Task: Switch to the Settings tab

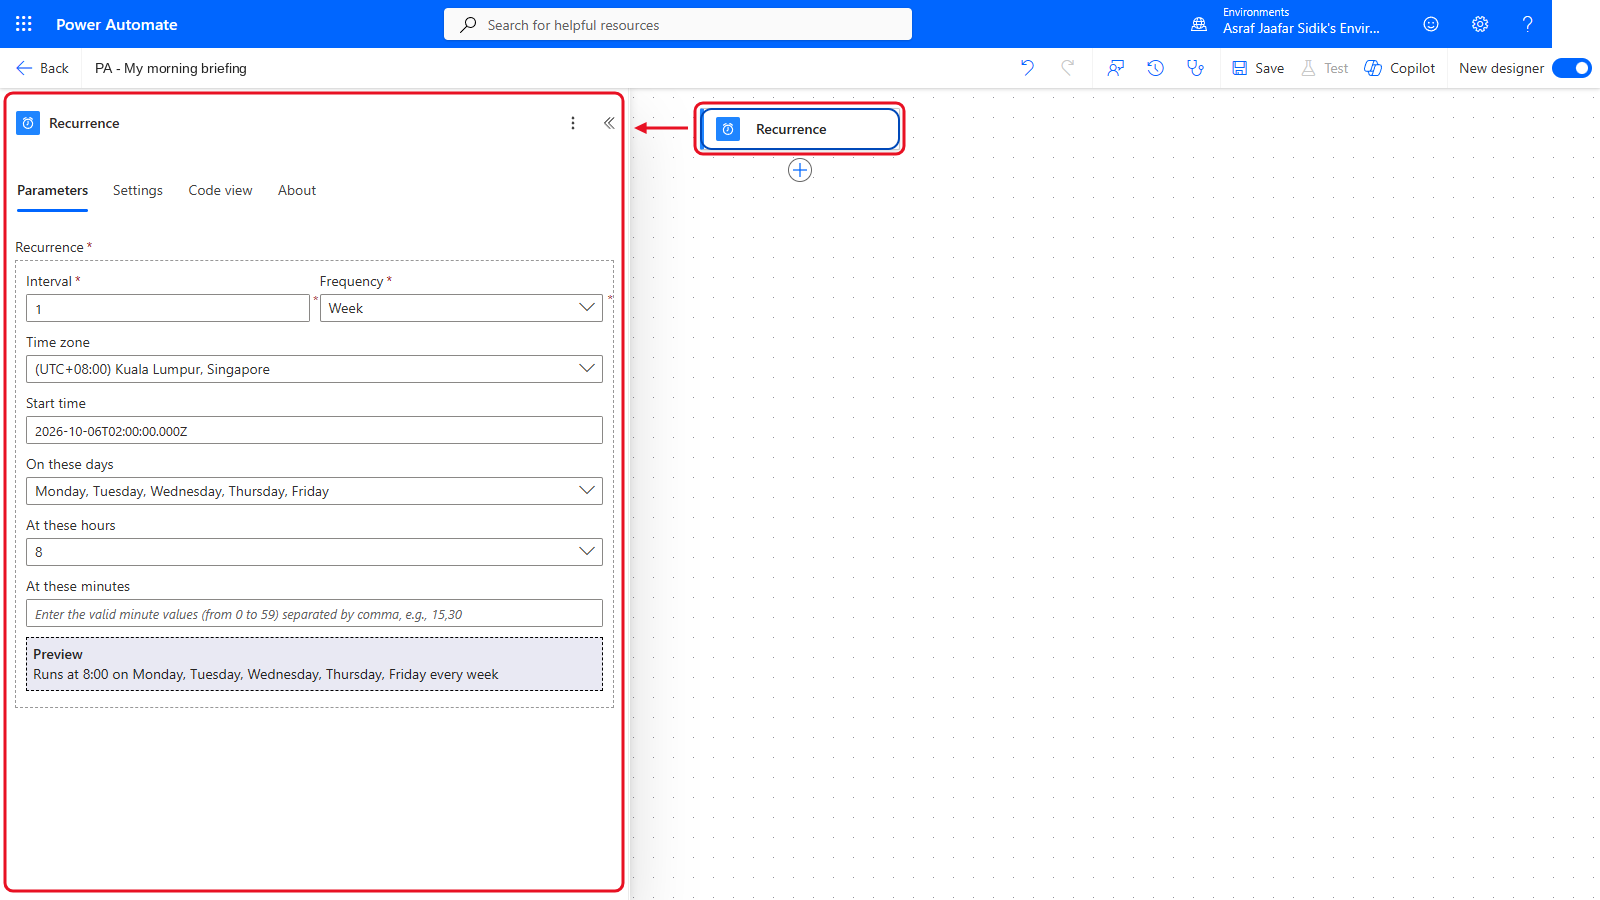Action: click(x=138, y=190)
